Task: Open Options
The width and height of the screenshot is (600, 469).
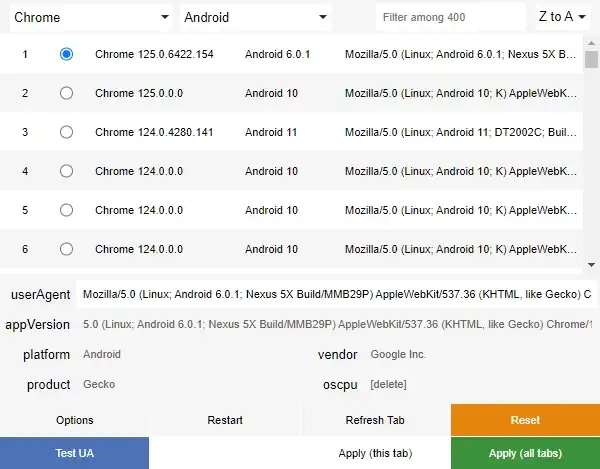Action: coord(75,420)
